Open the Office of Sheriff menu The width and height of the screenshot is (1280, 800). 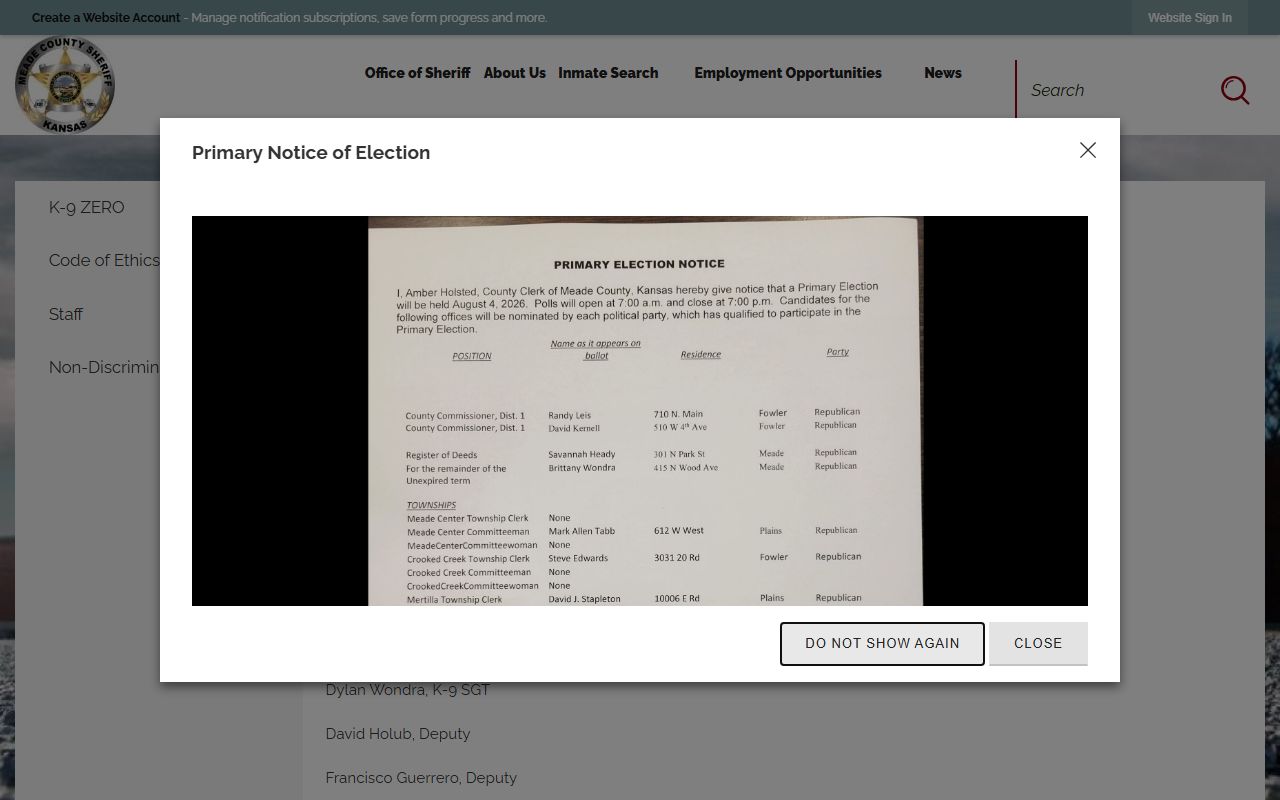[417, 73]
